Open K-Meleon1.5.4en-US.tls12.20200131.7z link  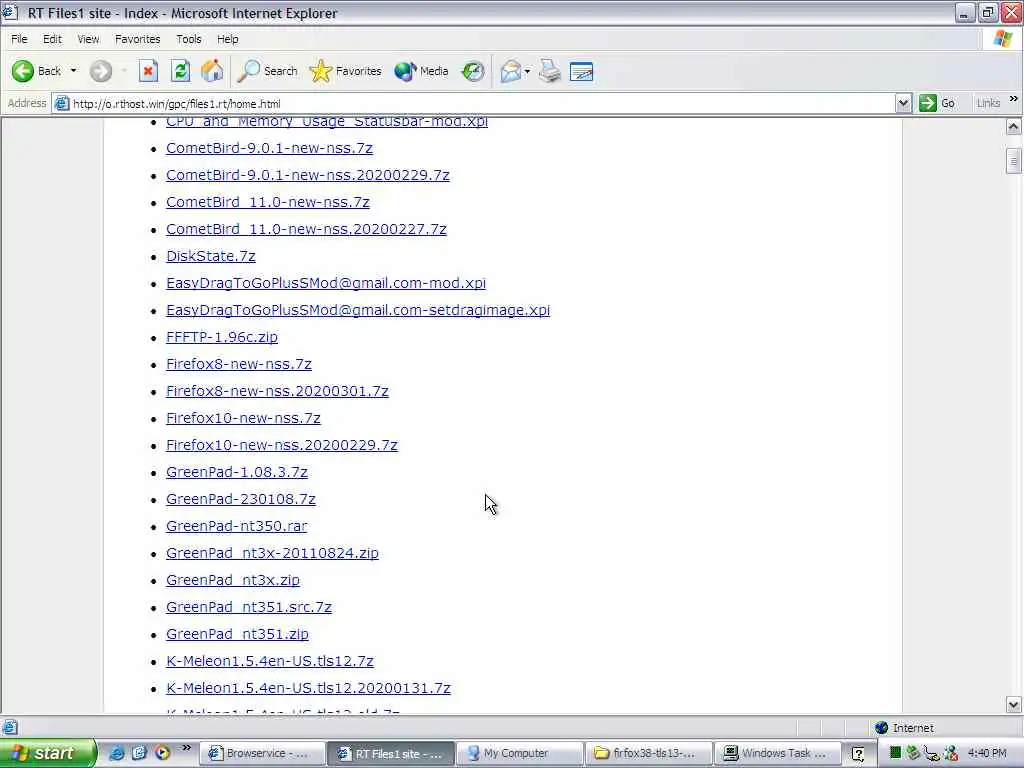308,688
